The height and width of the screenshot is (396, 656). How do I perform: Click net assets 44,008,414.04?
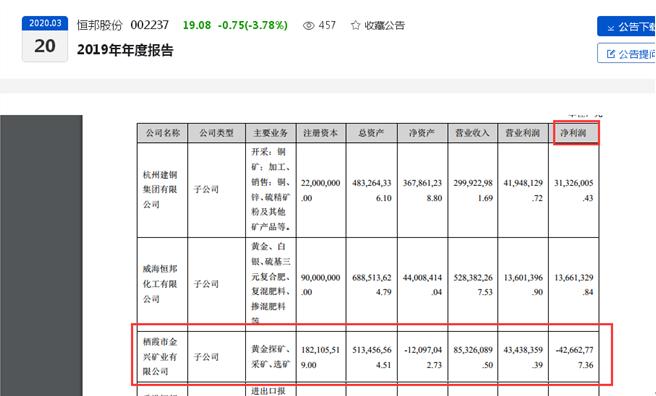coord(423,285)
